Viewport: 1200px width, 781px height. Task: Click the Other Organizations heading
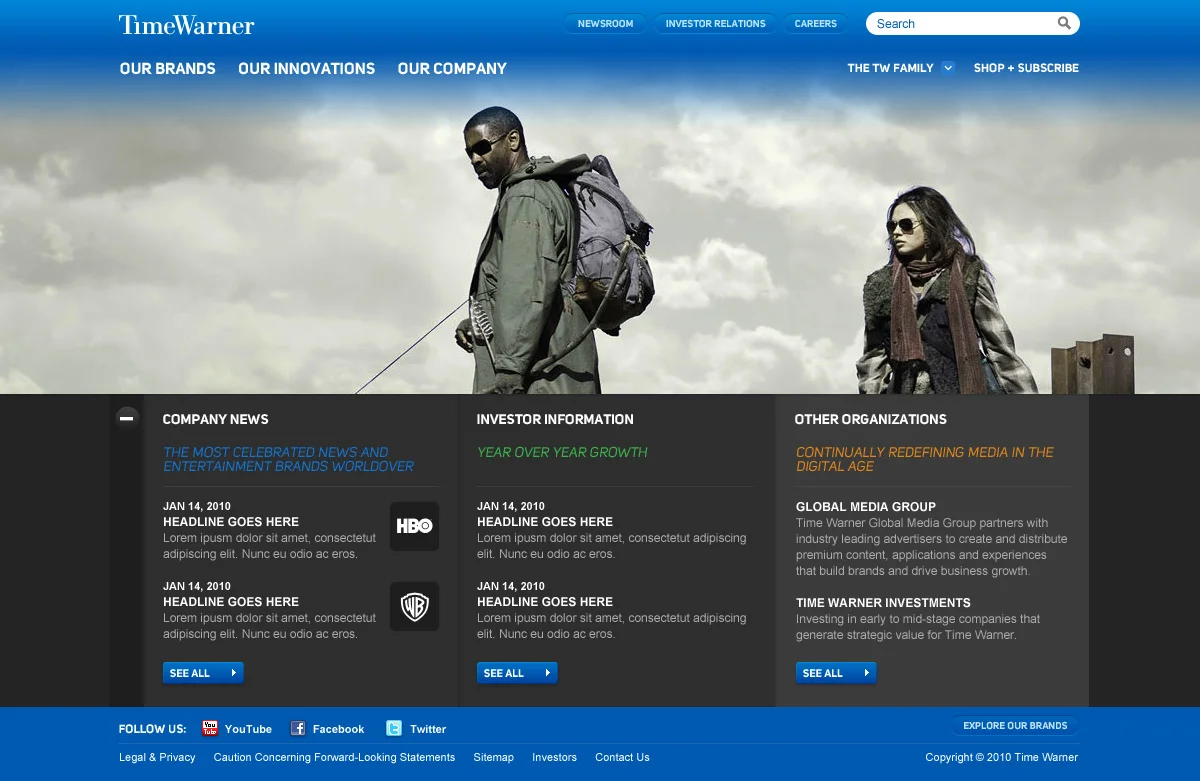click(x=870, y=419)
